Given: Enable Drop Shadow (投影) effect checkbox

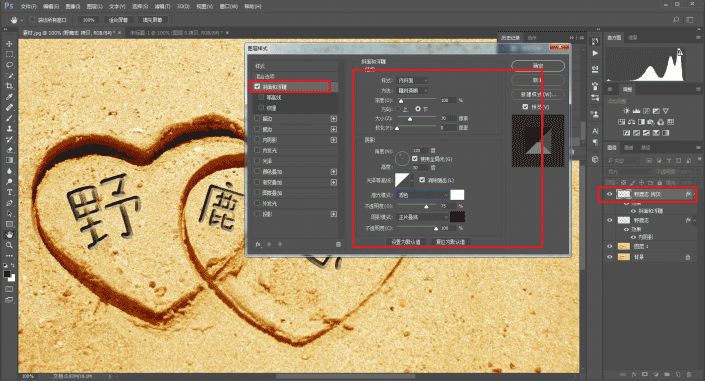Looking at the screenshot, I should coord(257,214).
